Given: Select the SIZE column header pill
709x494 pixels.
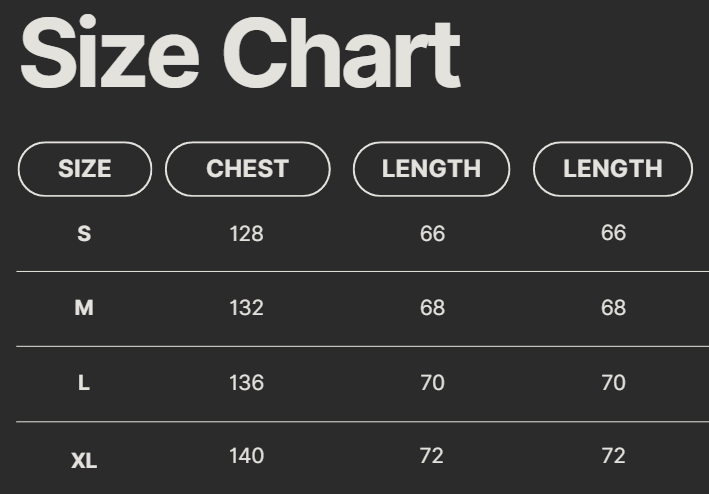Looking at the screenshot, I should 85,169.
